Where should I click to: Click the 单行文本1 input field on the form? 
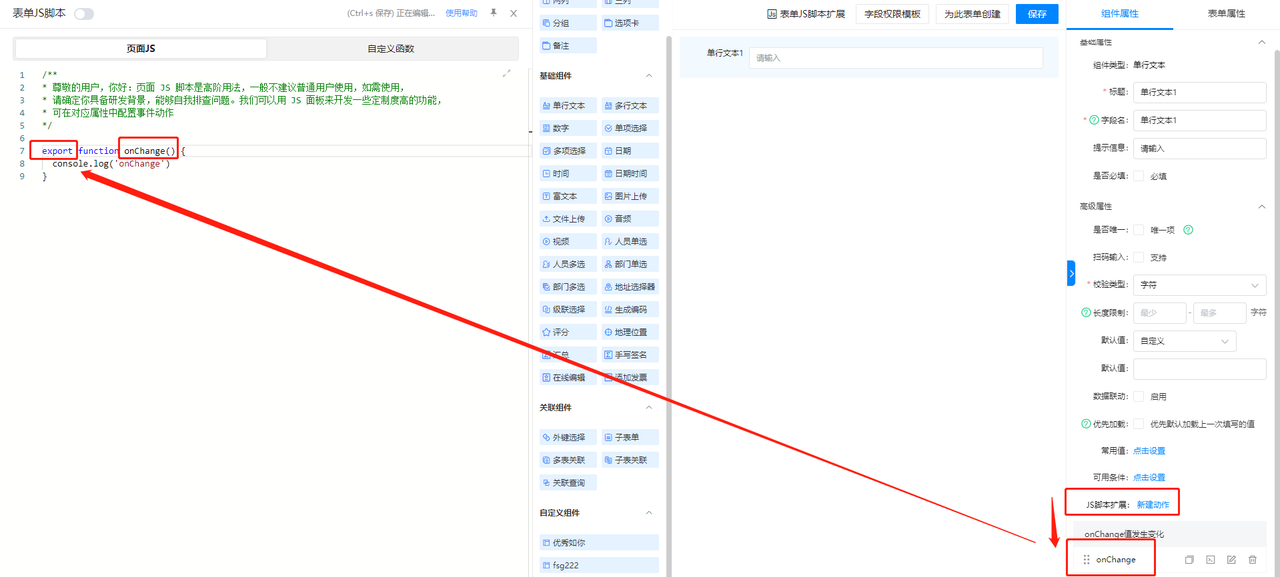click(x=895, y=58)
